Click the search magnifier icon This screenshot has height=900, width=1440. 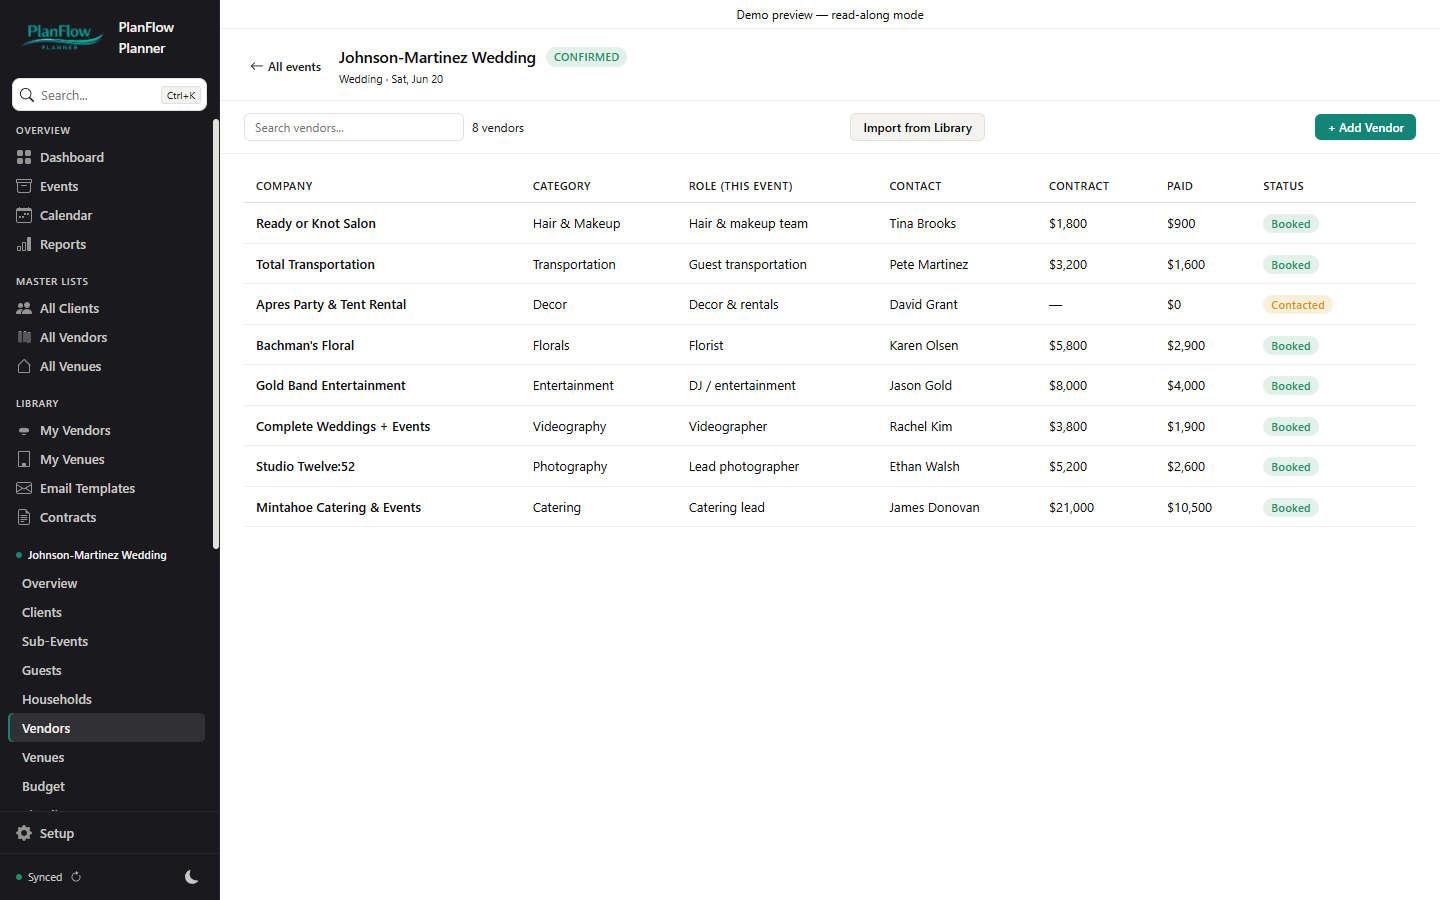pyautogui.click(x=27, y=95)
